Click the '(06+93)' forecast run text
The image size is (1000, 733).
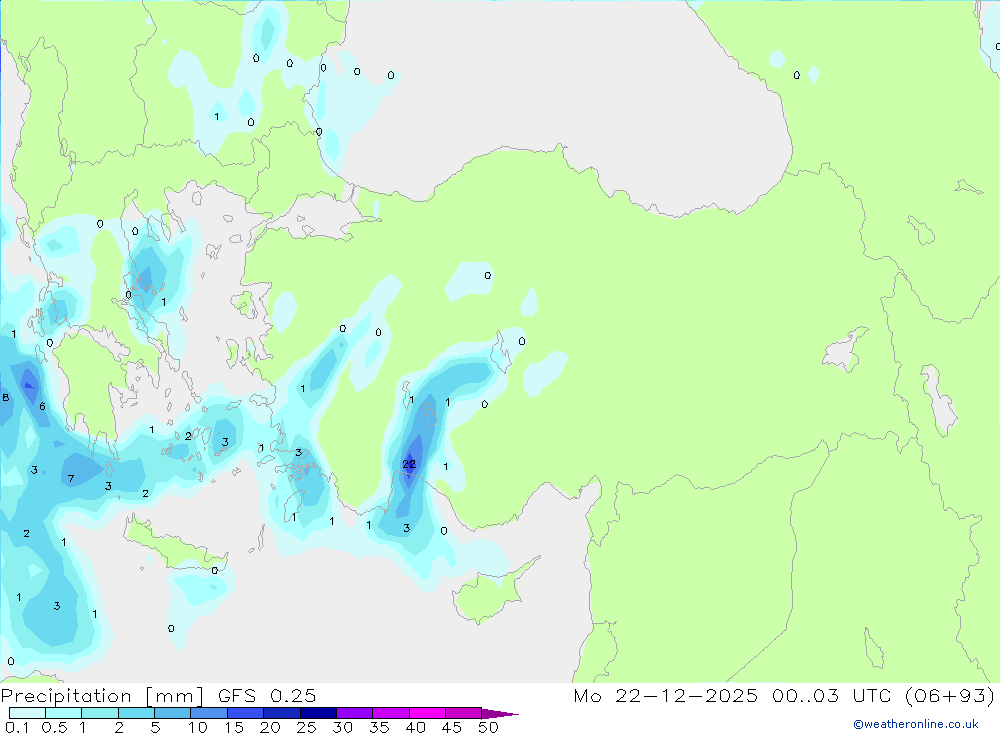[950, 695]
